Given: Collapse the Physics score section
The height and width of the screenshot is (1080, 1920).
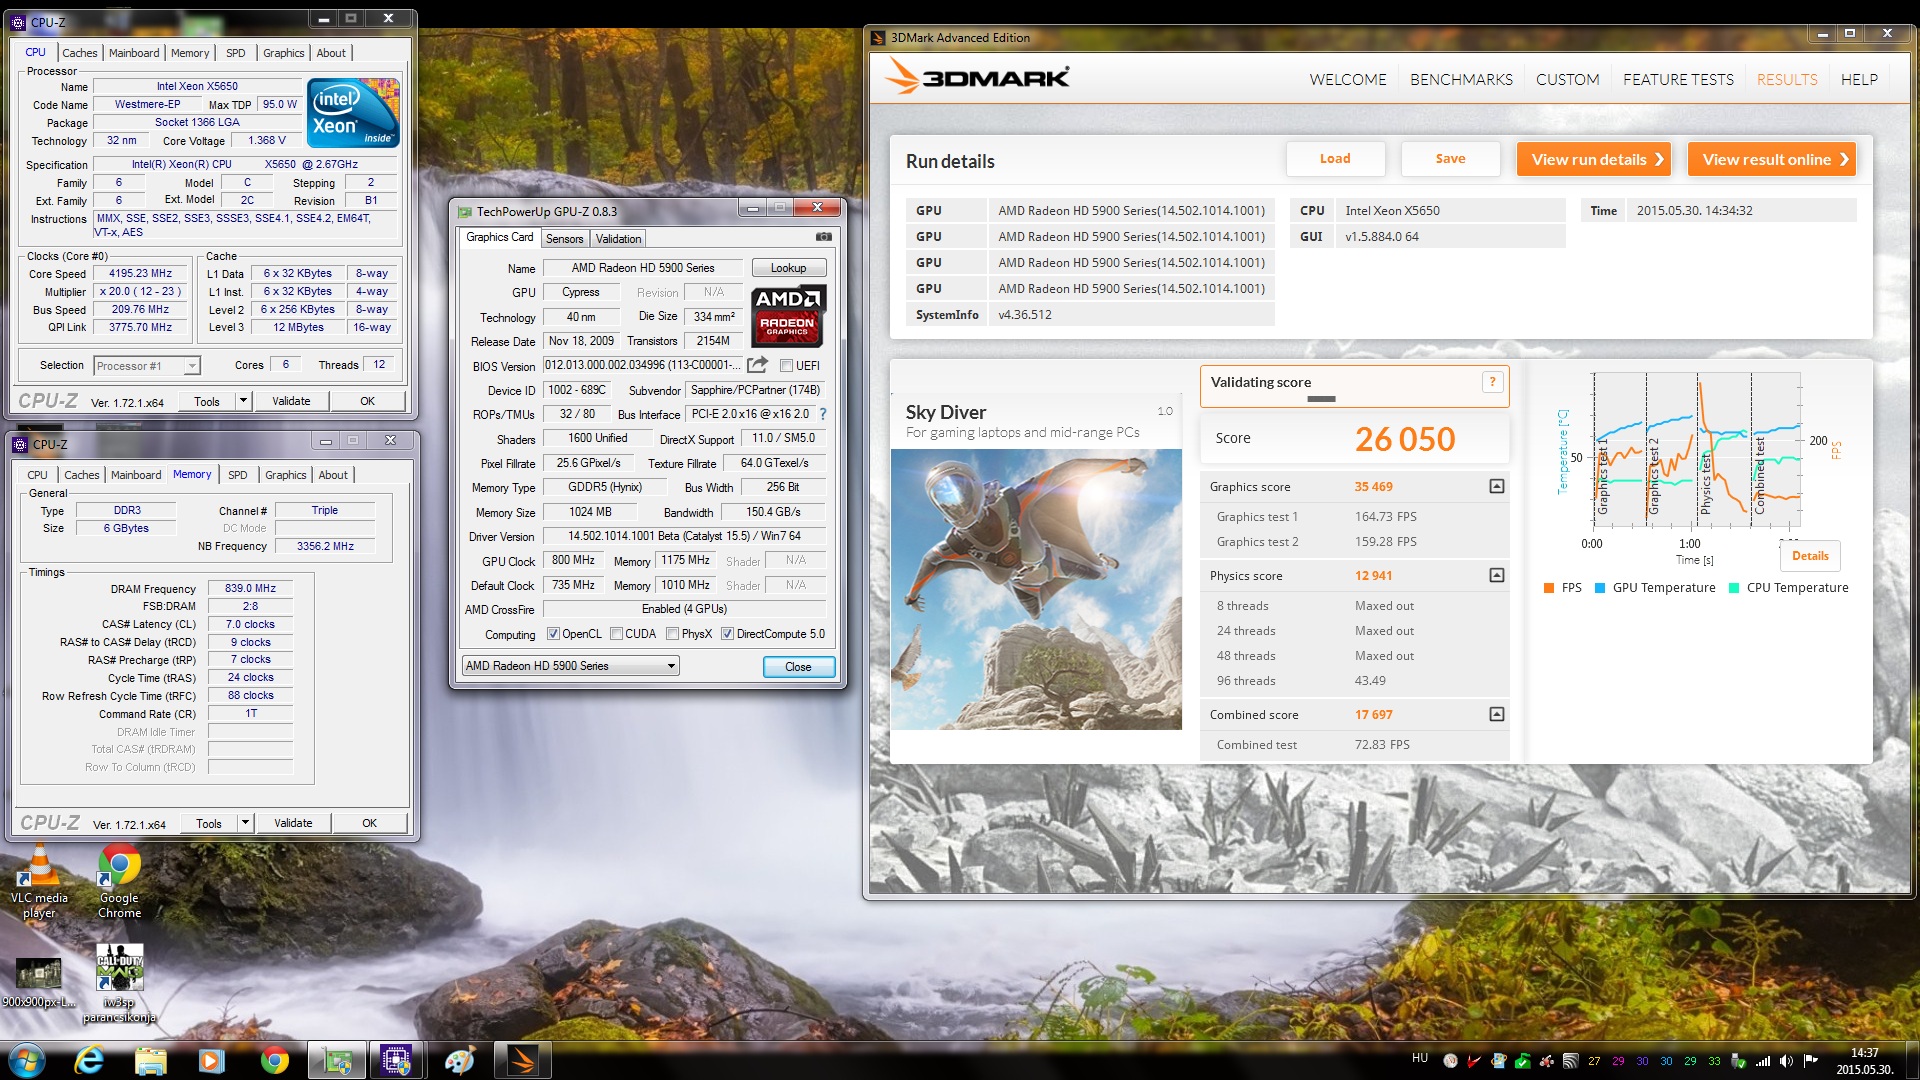Looking at the screenshot, I should tap(1496, 576).
